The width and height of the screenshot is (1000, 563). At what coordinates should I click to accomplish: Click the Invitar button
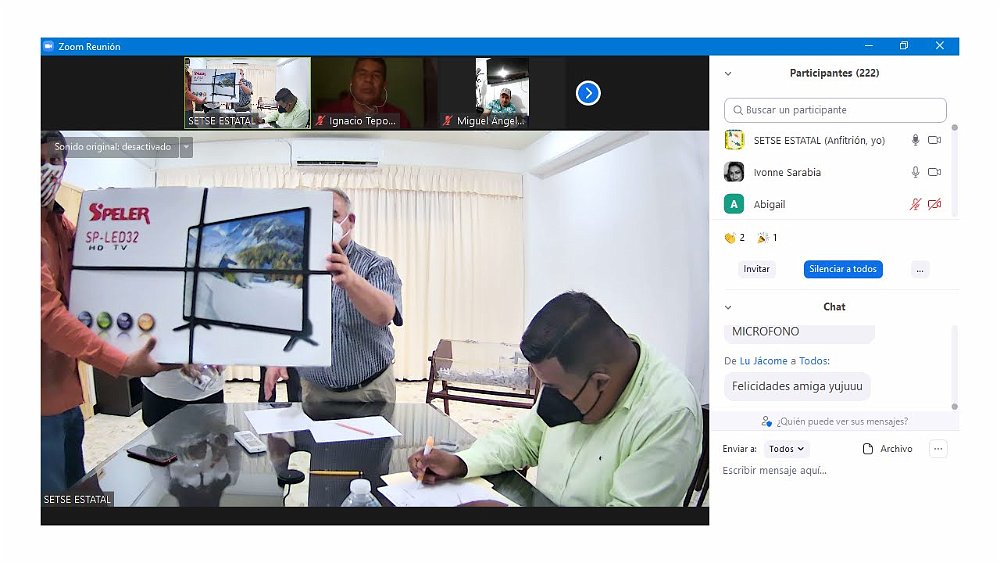point(757,269)
